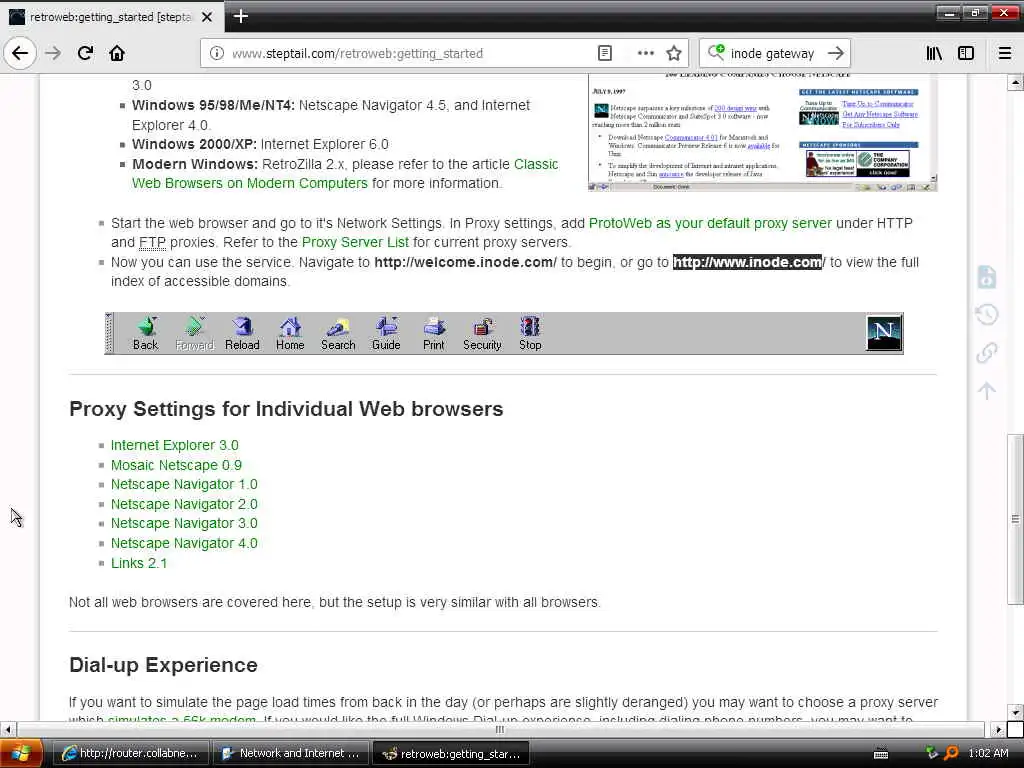
Task: Click the search engine magnifier icon
Action: pyautogui.click(x=716, y=52)
